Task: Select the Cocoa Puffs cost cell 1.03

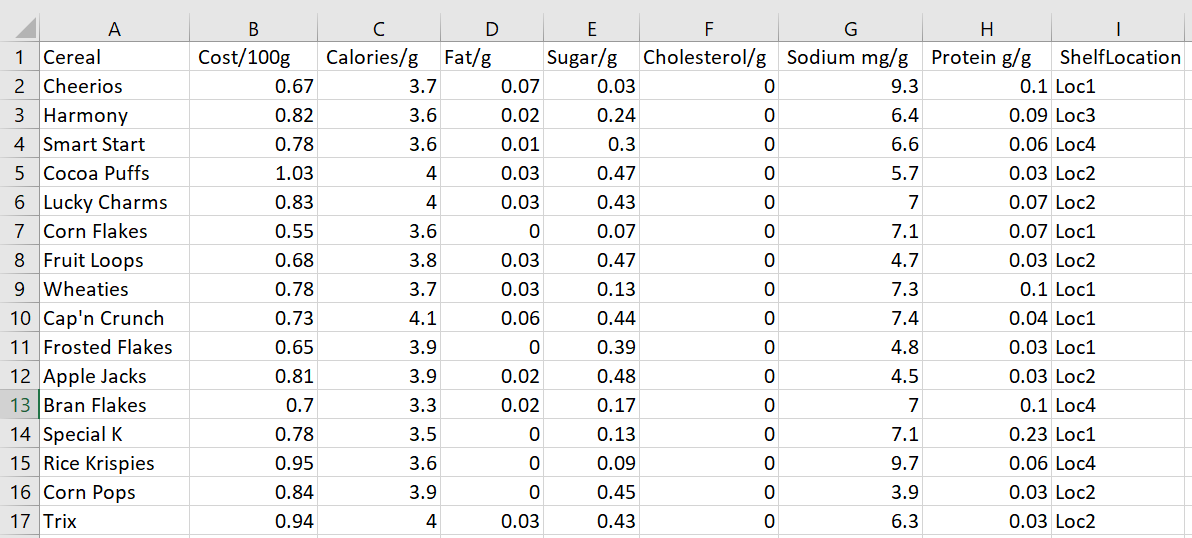Action: pos(254,173)
